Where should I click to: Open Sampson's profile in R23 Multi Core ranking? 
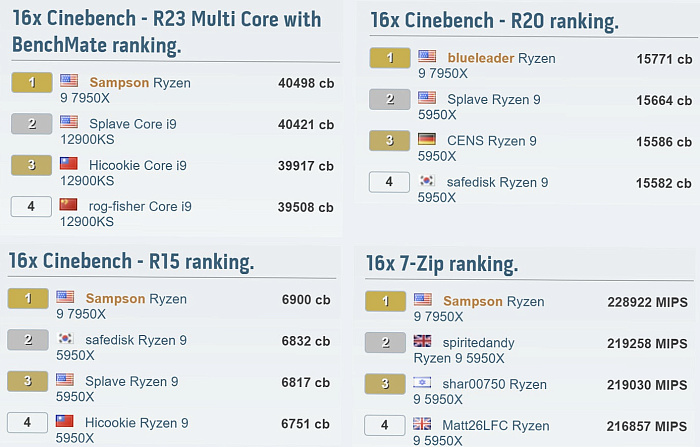(119, 83)
